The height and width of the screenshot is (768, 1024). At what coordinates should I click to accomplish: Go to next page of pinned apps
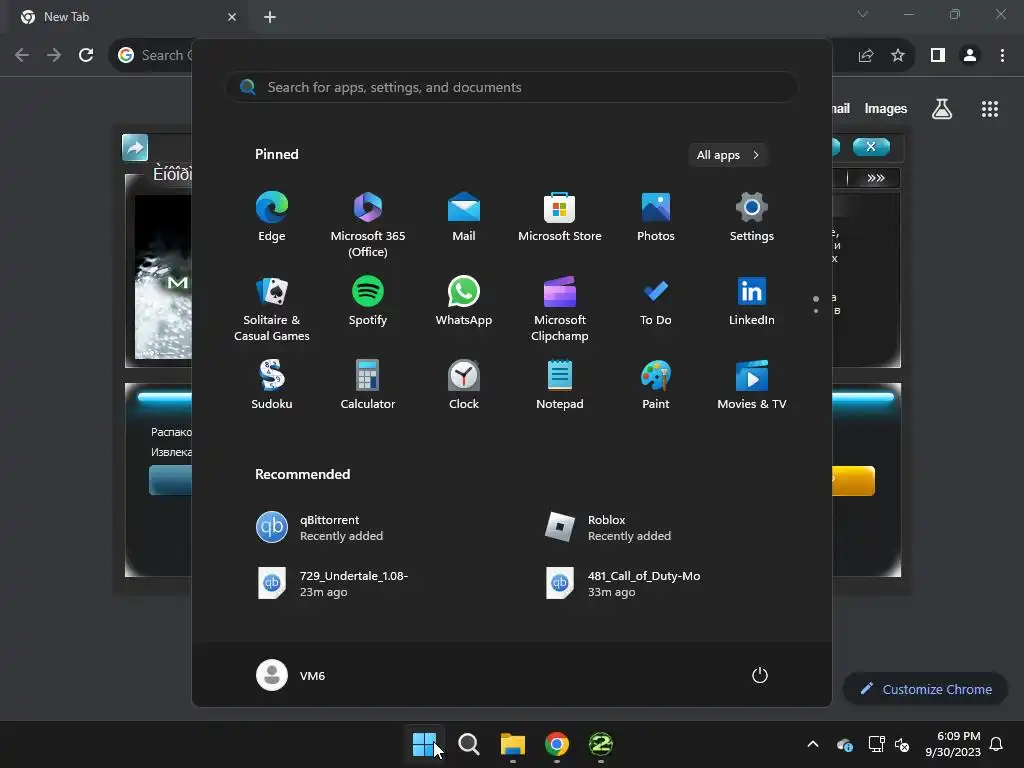(816, 311)
